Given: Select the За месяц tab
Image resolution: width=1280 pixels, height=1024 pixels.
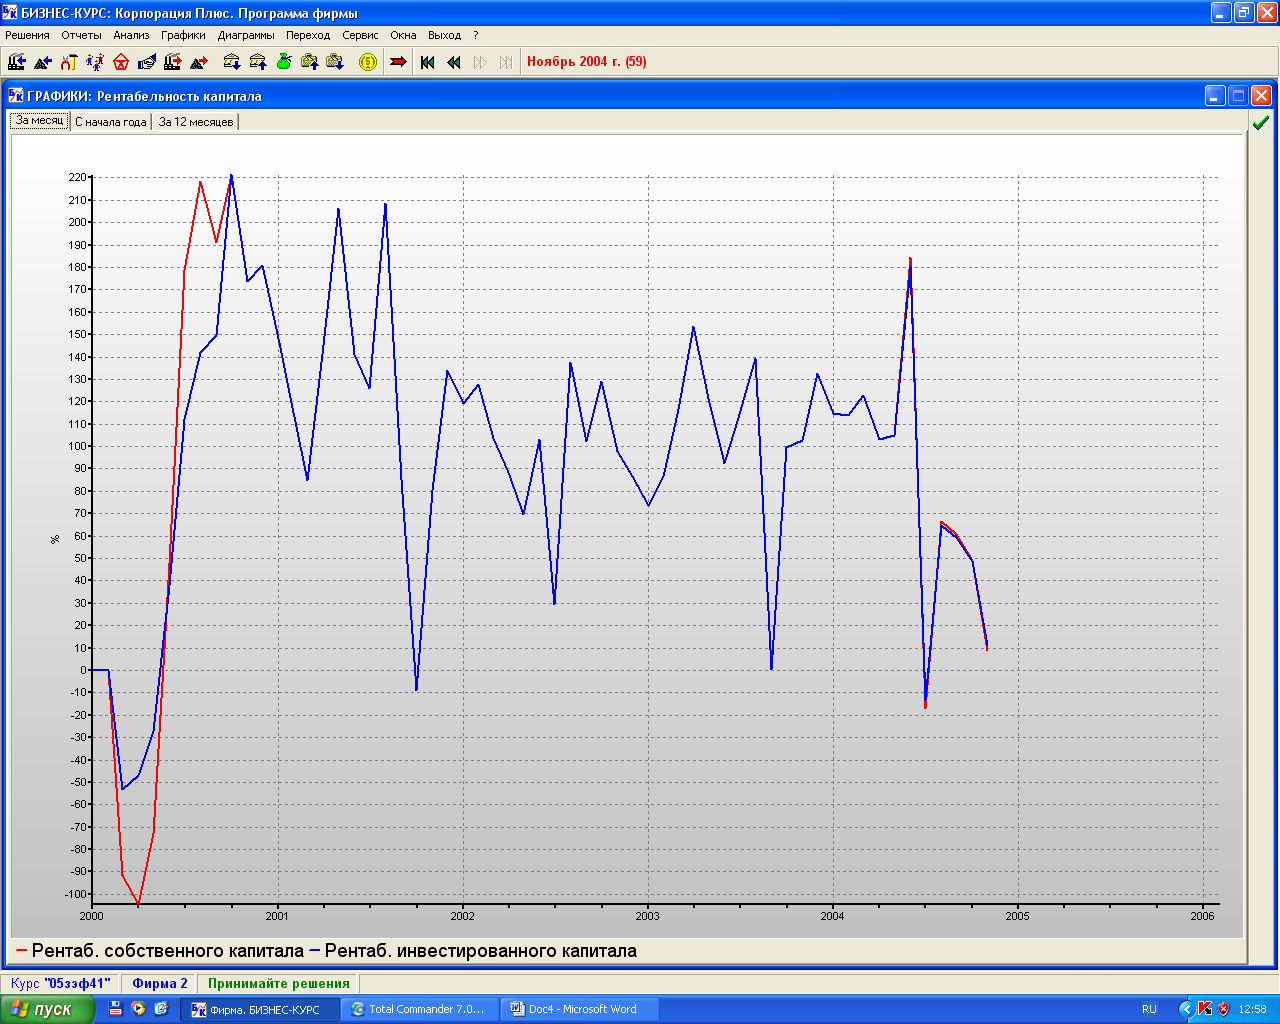Looking at the screenshot, I should 40,121.
